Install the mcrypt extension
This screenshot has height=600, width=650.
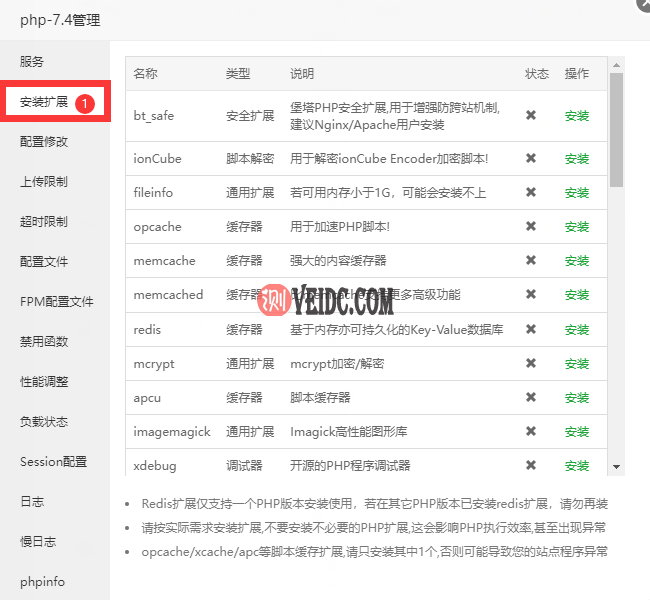click(x=577, y=363)
